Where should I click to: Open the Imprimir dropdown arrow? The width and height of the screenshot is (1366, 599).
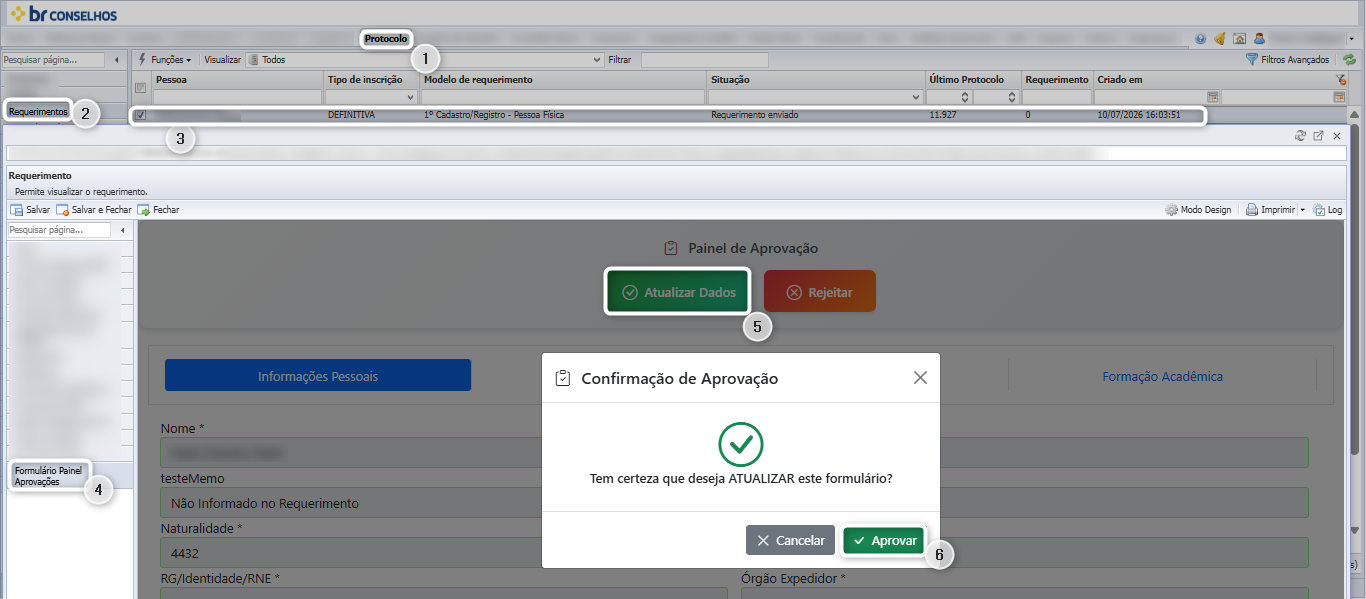pos(1302,210)
